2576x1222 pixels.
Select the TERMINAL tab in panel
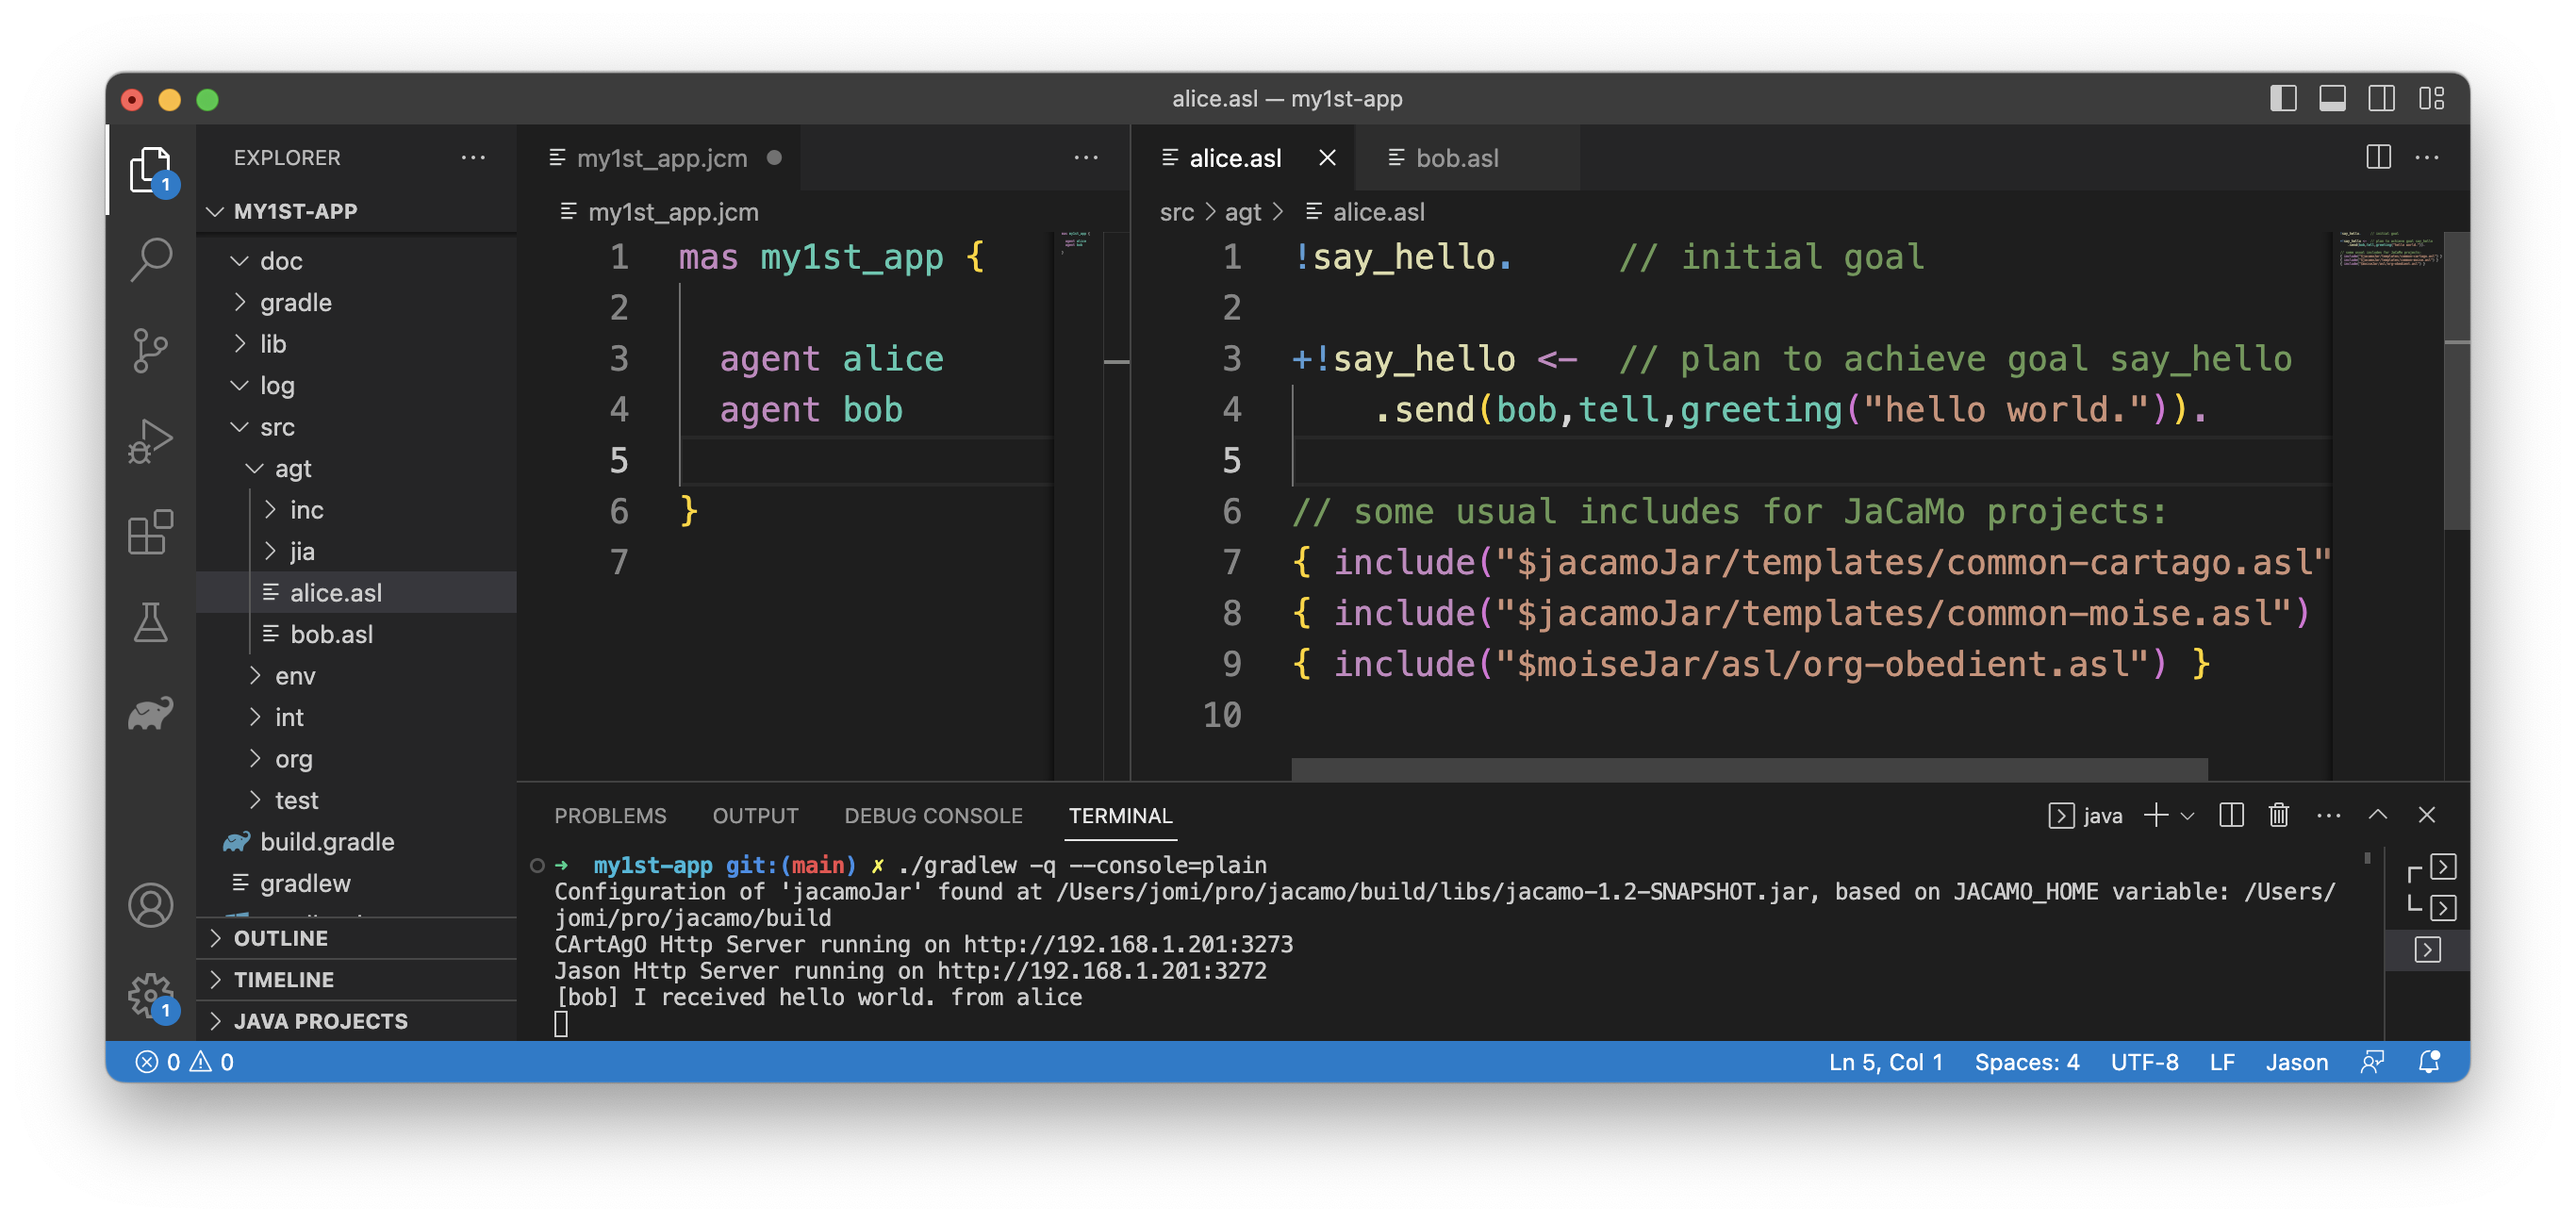[x=1120, y=815]
